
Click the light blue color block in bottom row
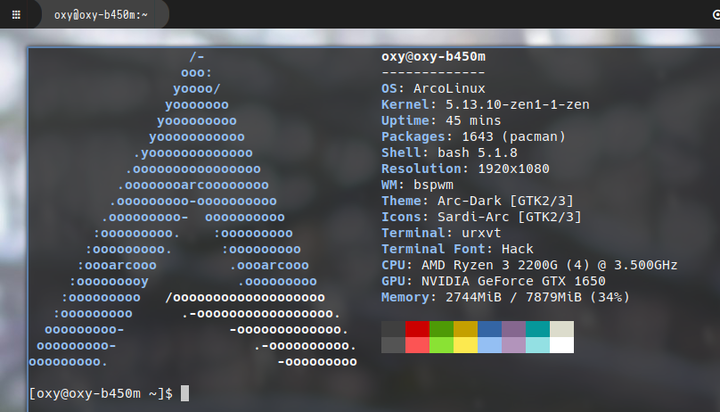(489, 345)
